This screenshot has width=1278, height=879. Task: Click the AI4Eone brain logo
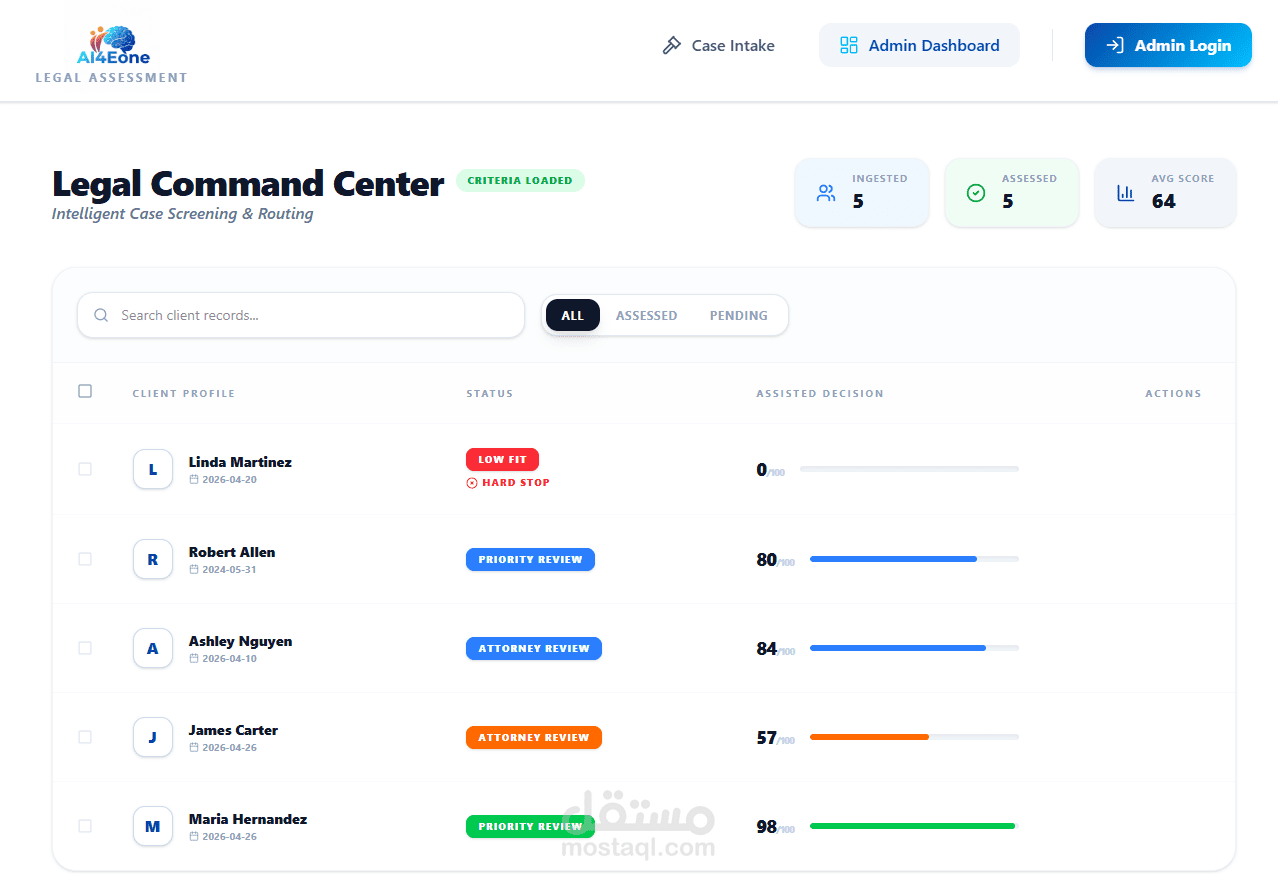click(113, 46)
